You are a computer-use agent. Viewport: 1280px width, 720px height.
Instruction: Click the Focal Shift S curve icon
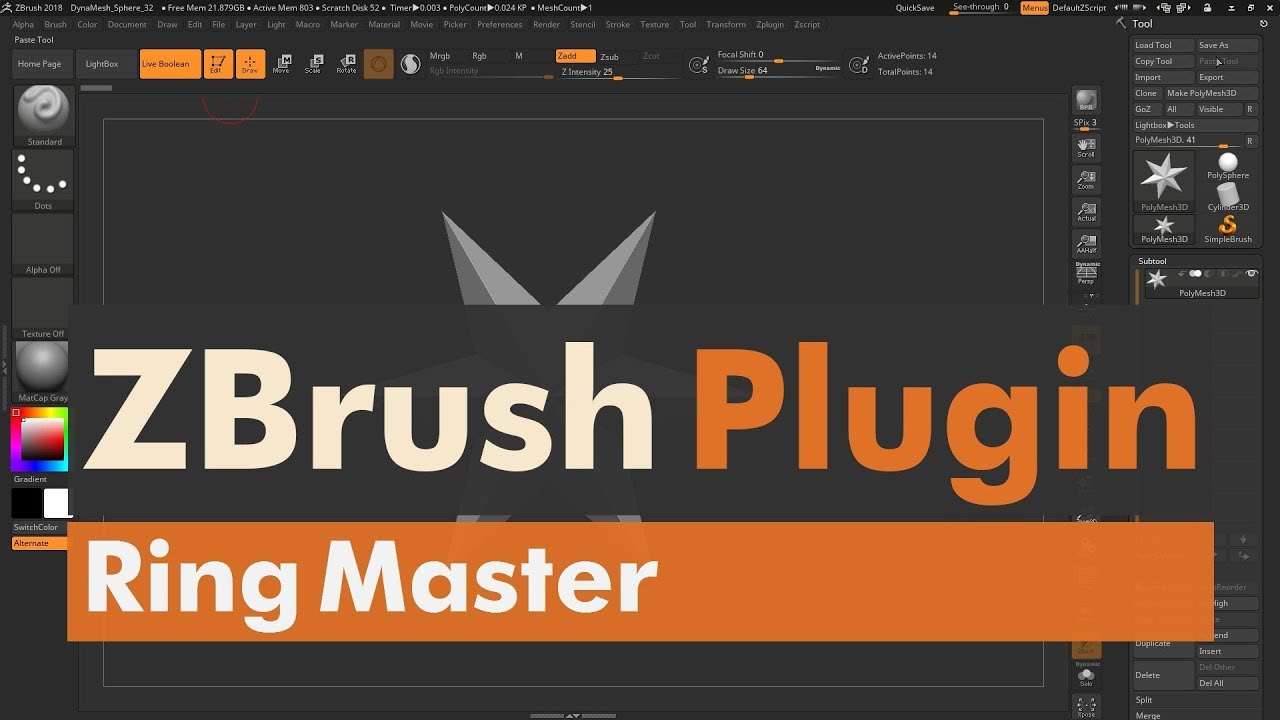(x=700, y=65)
